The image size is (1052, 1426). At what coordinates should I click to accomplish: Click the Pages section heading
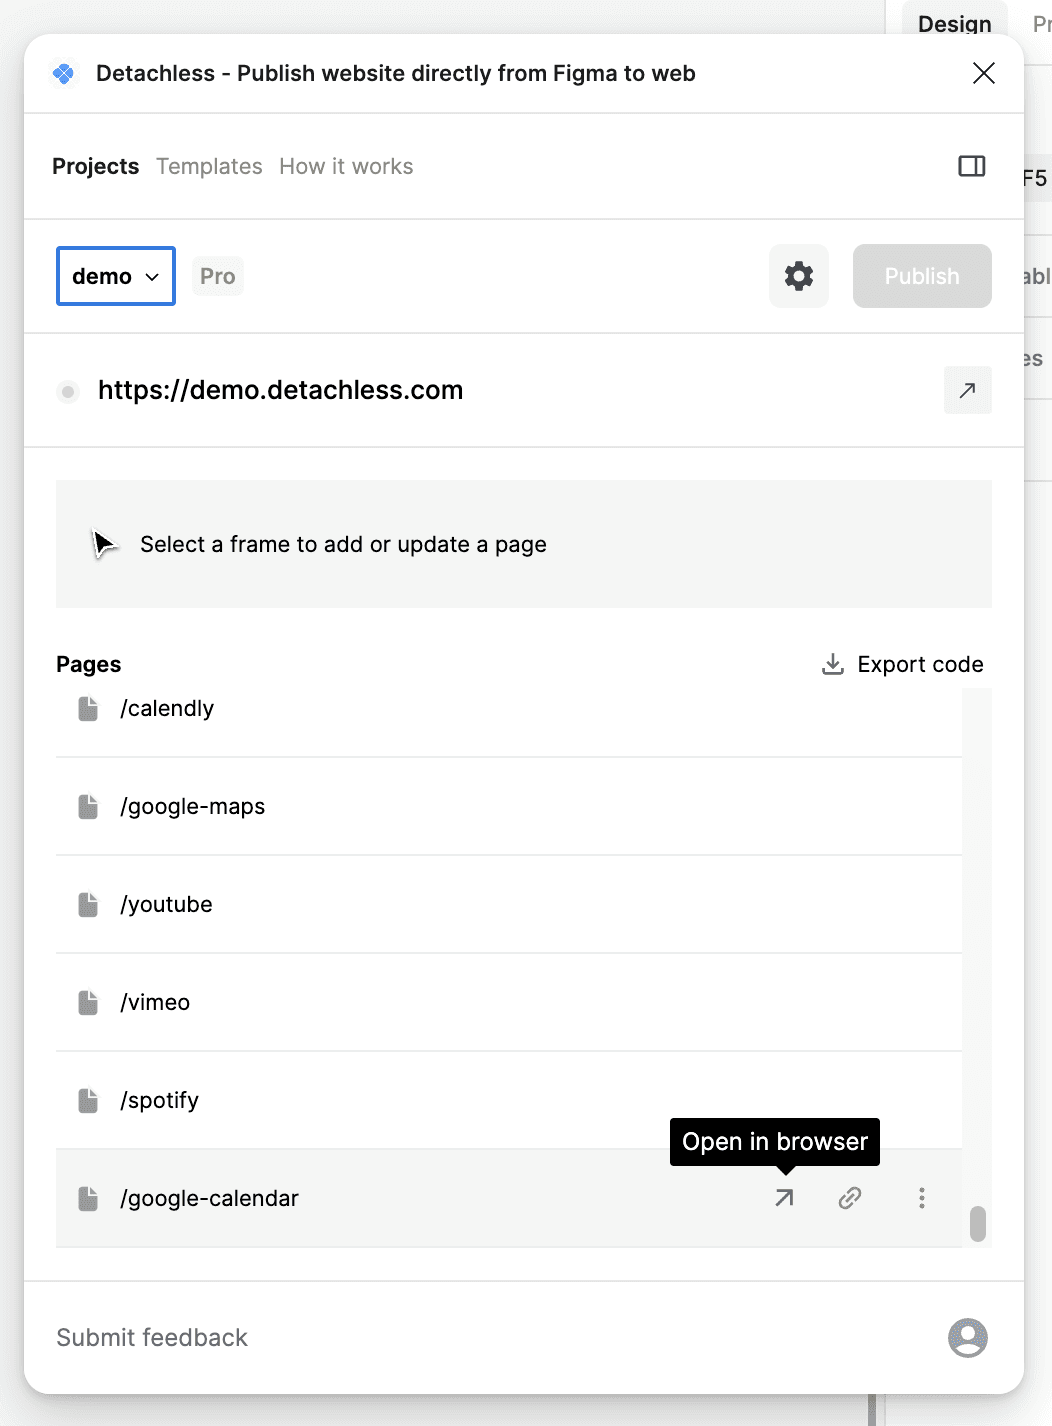point(89,664)
